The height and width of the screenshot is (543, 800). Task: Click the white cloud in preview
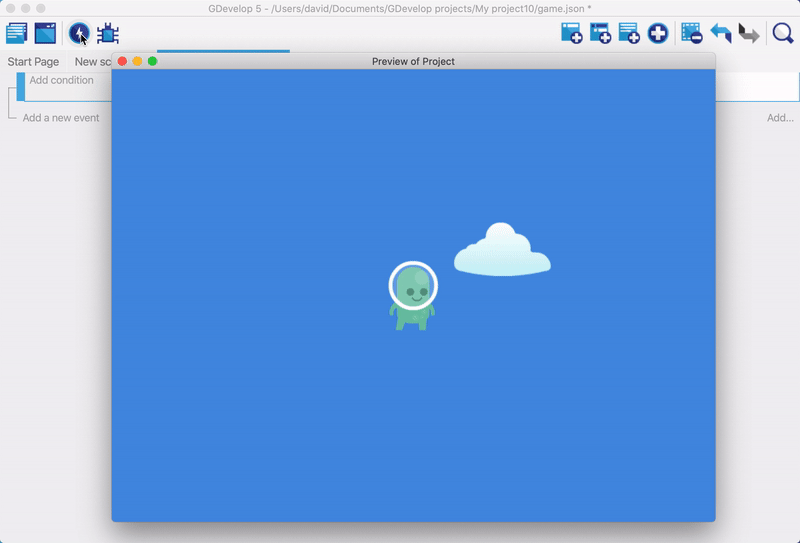tap(502, 251)
